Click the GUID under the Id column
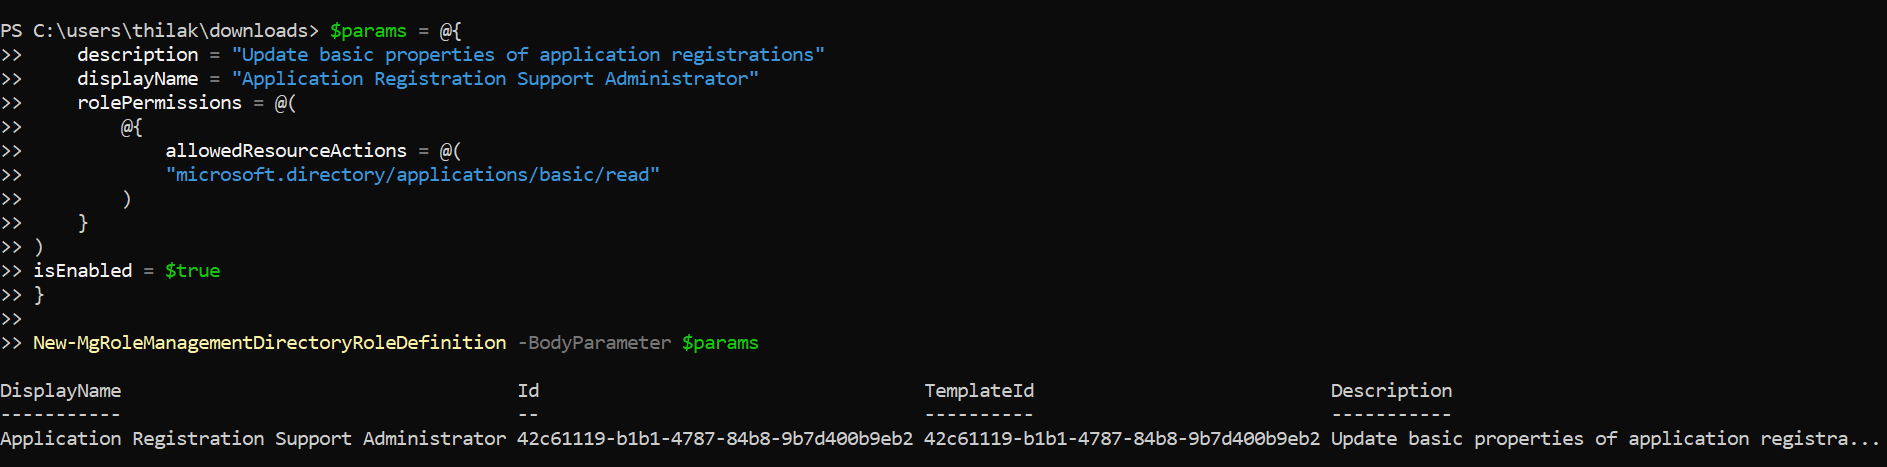 [x=715, y=439]
